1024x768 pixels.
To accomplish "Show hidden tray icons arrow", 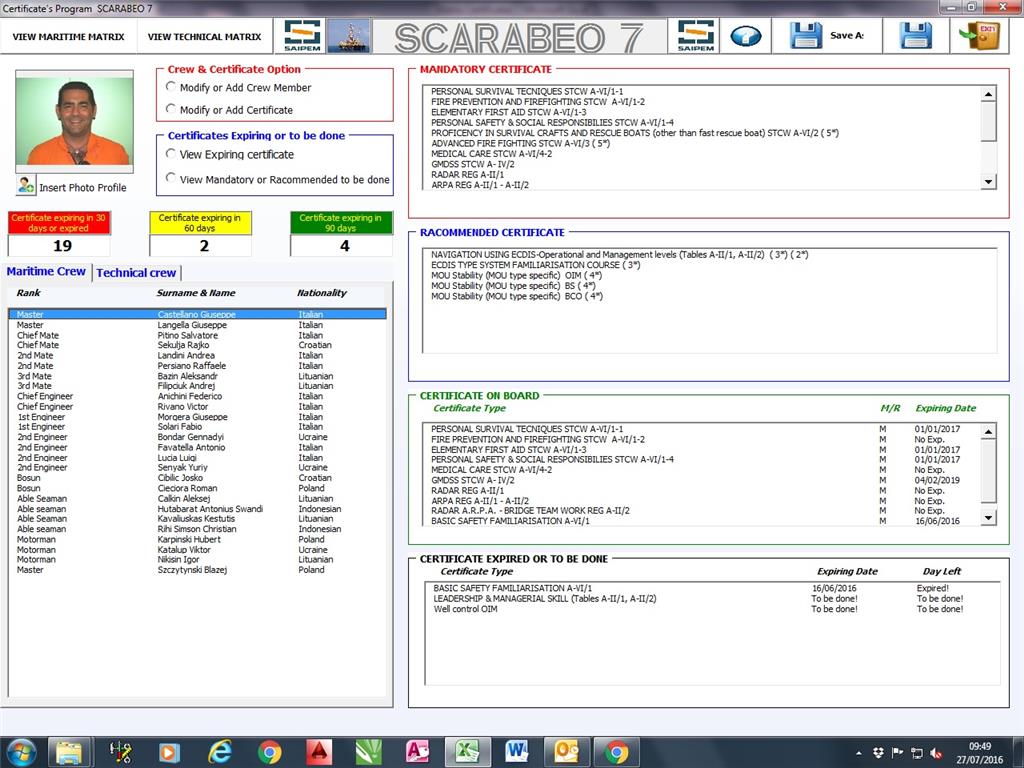I will point(859,753).
